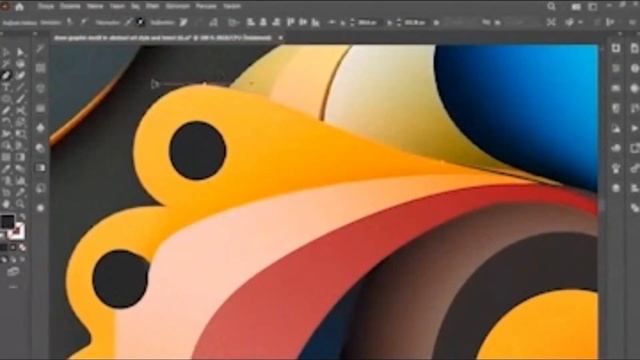Open the Edit Toolbar dots

pos(13,287)
